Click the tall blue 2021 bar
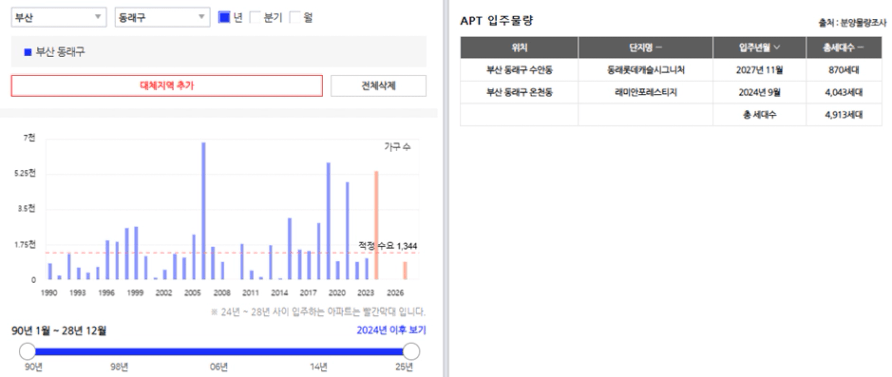Viewport: 892px width, 377px height. click(348, 231)
